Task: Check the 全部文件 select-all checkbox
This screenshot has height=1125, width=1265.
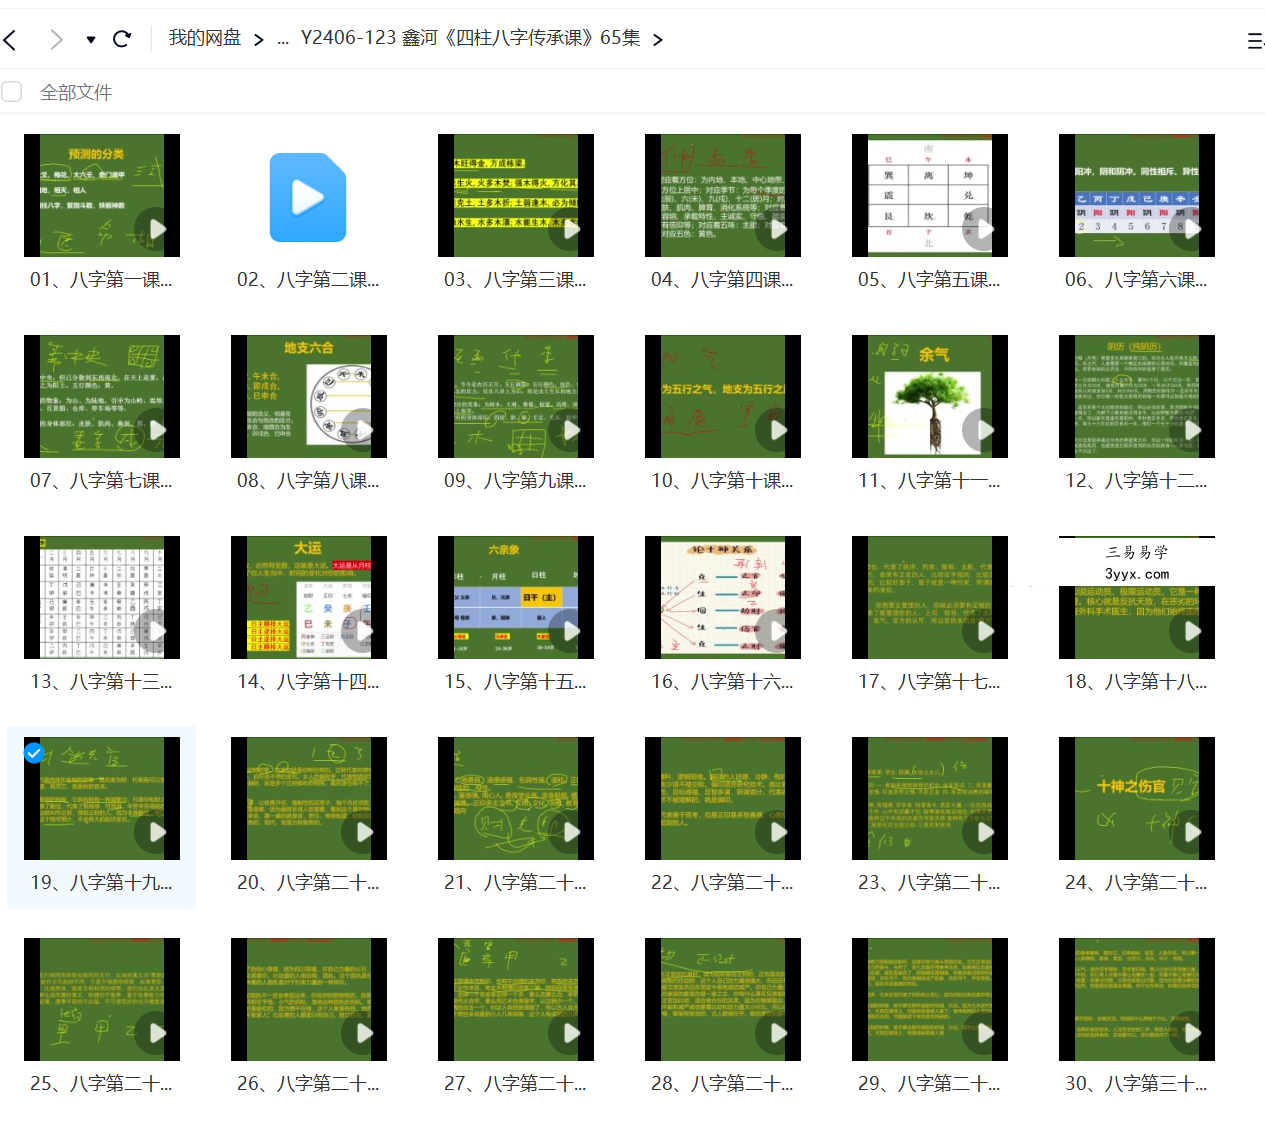Action: (x=12, y=92)
